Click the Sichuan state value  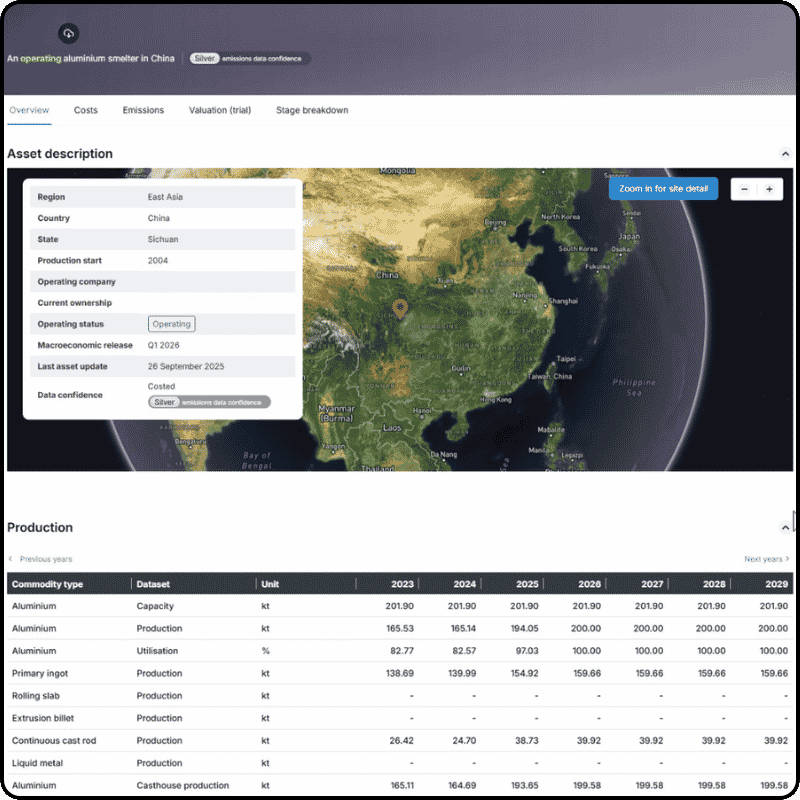[x=163, y=239]
